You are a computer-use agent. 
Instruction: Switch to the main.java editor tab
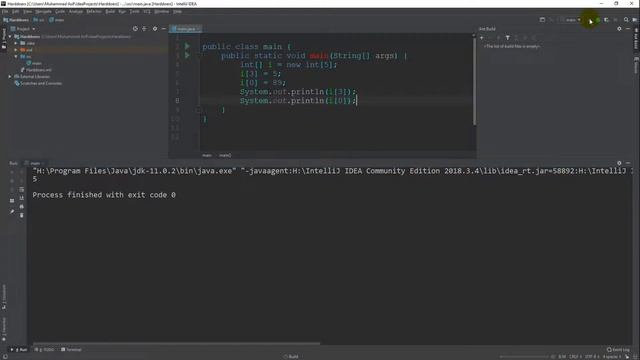[x=186, y=29]
